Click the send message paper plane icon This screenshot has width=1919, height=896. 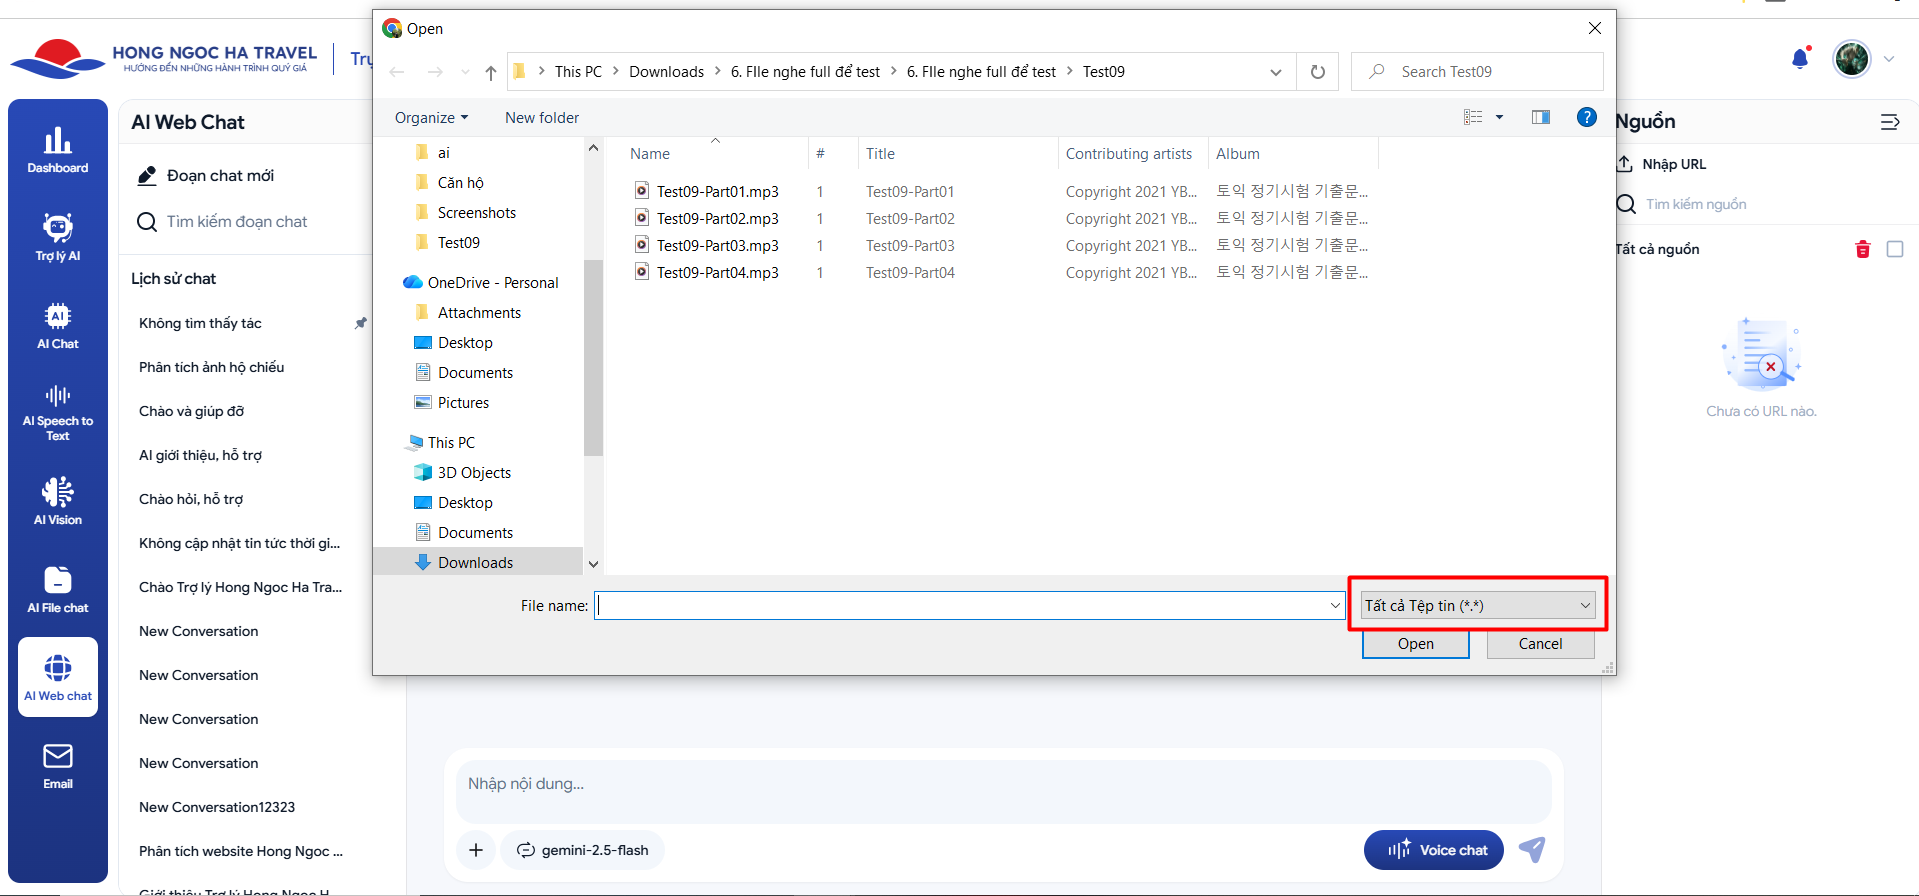pos(1532,850)
